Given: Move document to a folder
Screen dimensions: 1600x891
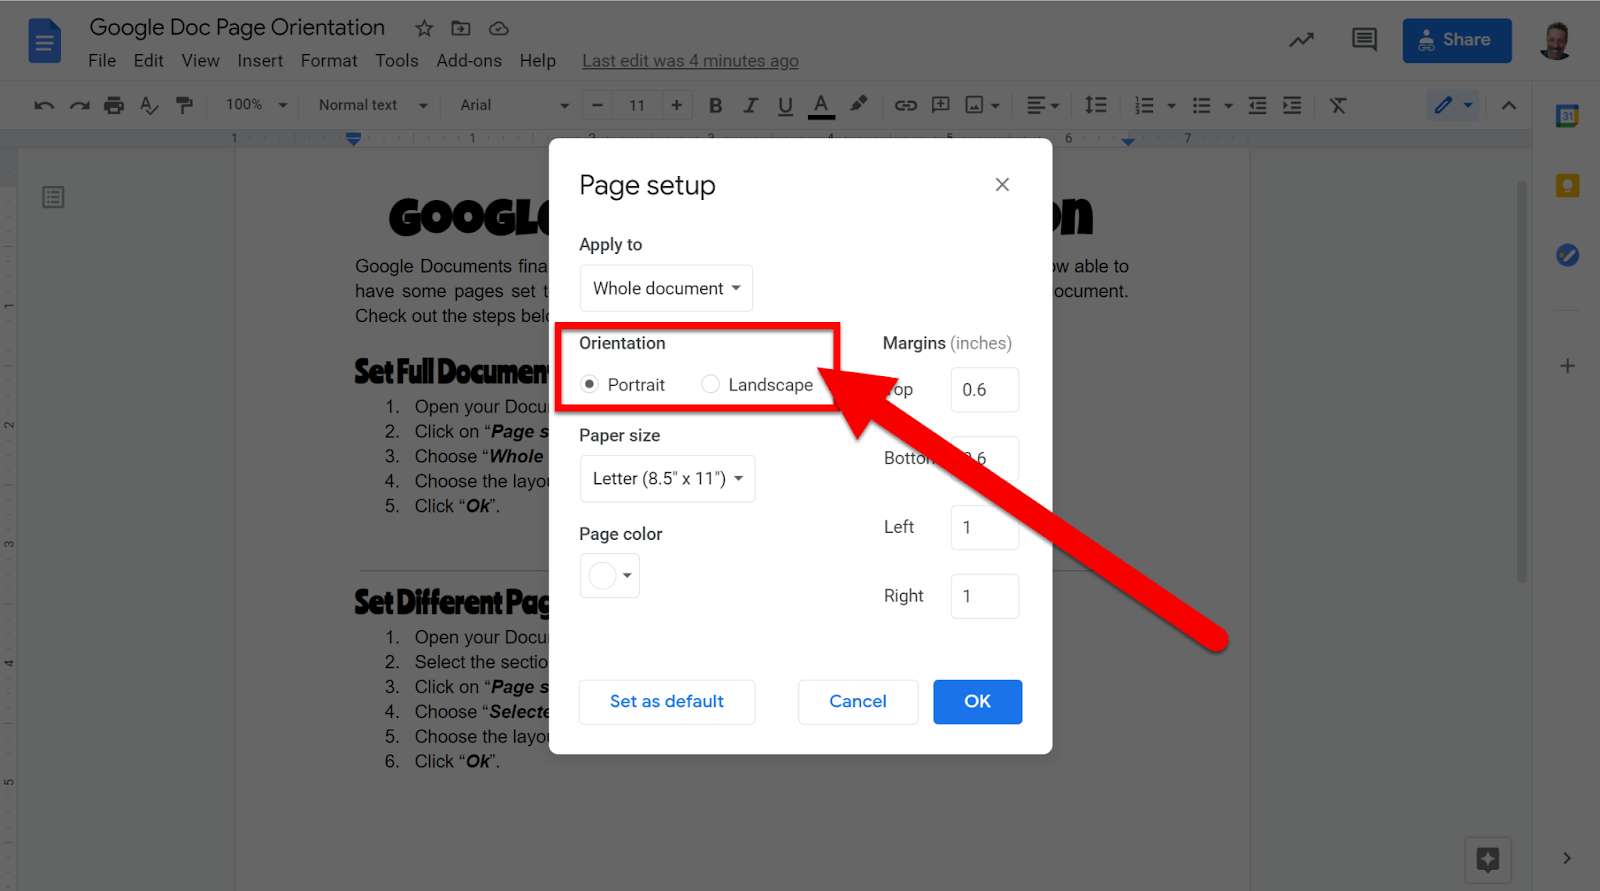Looking at the screenshot, I should click(x=461, y=28).
